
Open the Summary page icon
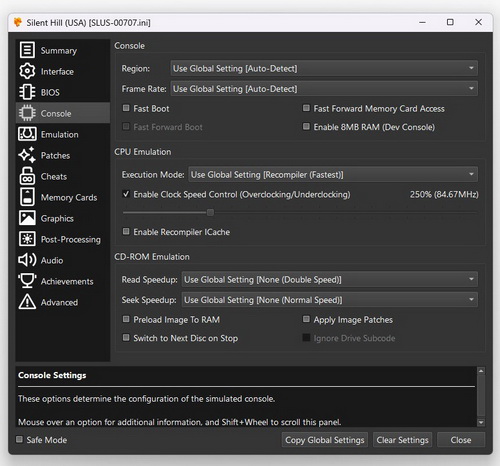click(27, 50)
